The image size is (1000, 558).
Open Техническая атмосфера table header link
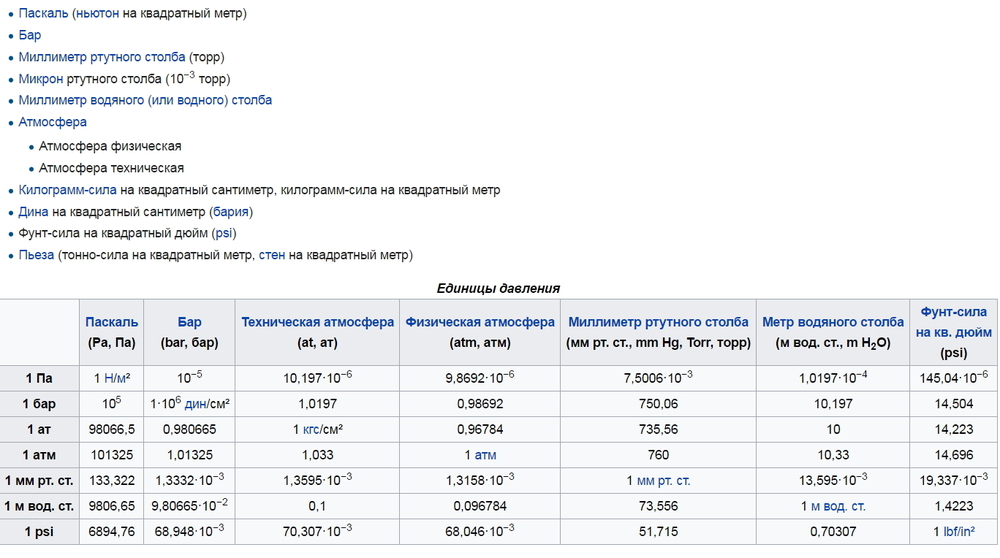318,322
